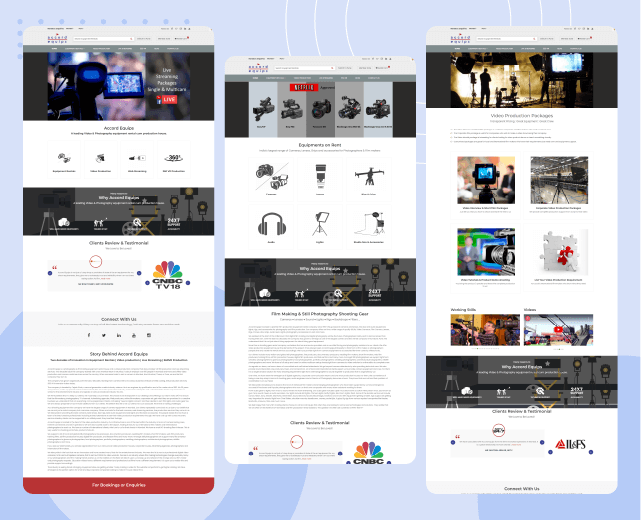
Task: Select middle dark-panel camera in Netflix banner
Action: pyautogui.click(x=321, y=110)
